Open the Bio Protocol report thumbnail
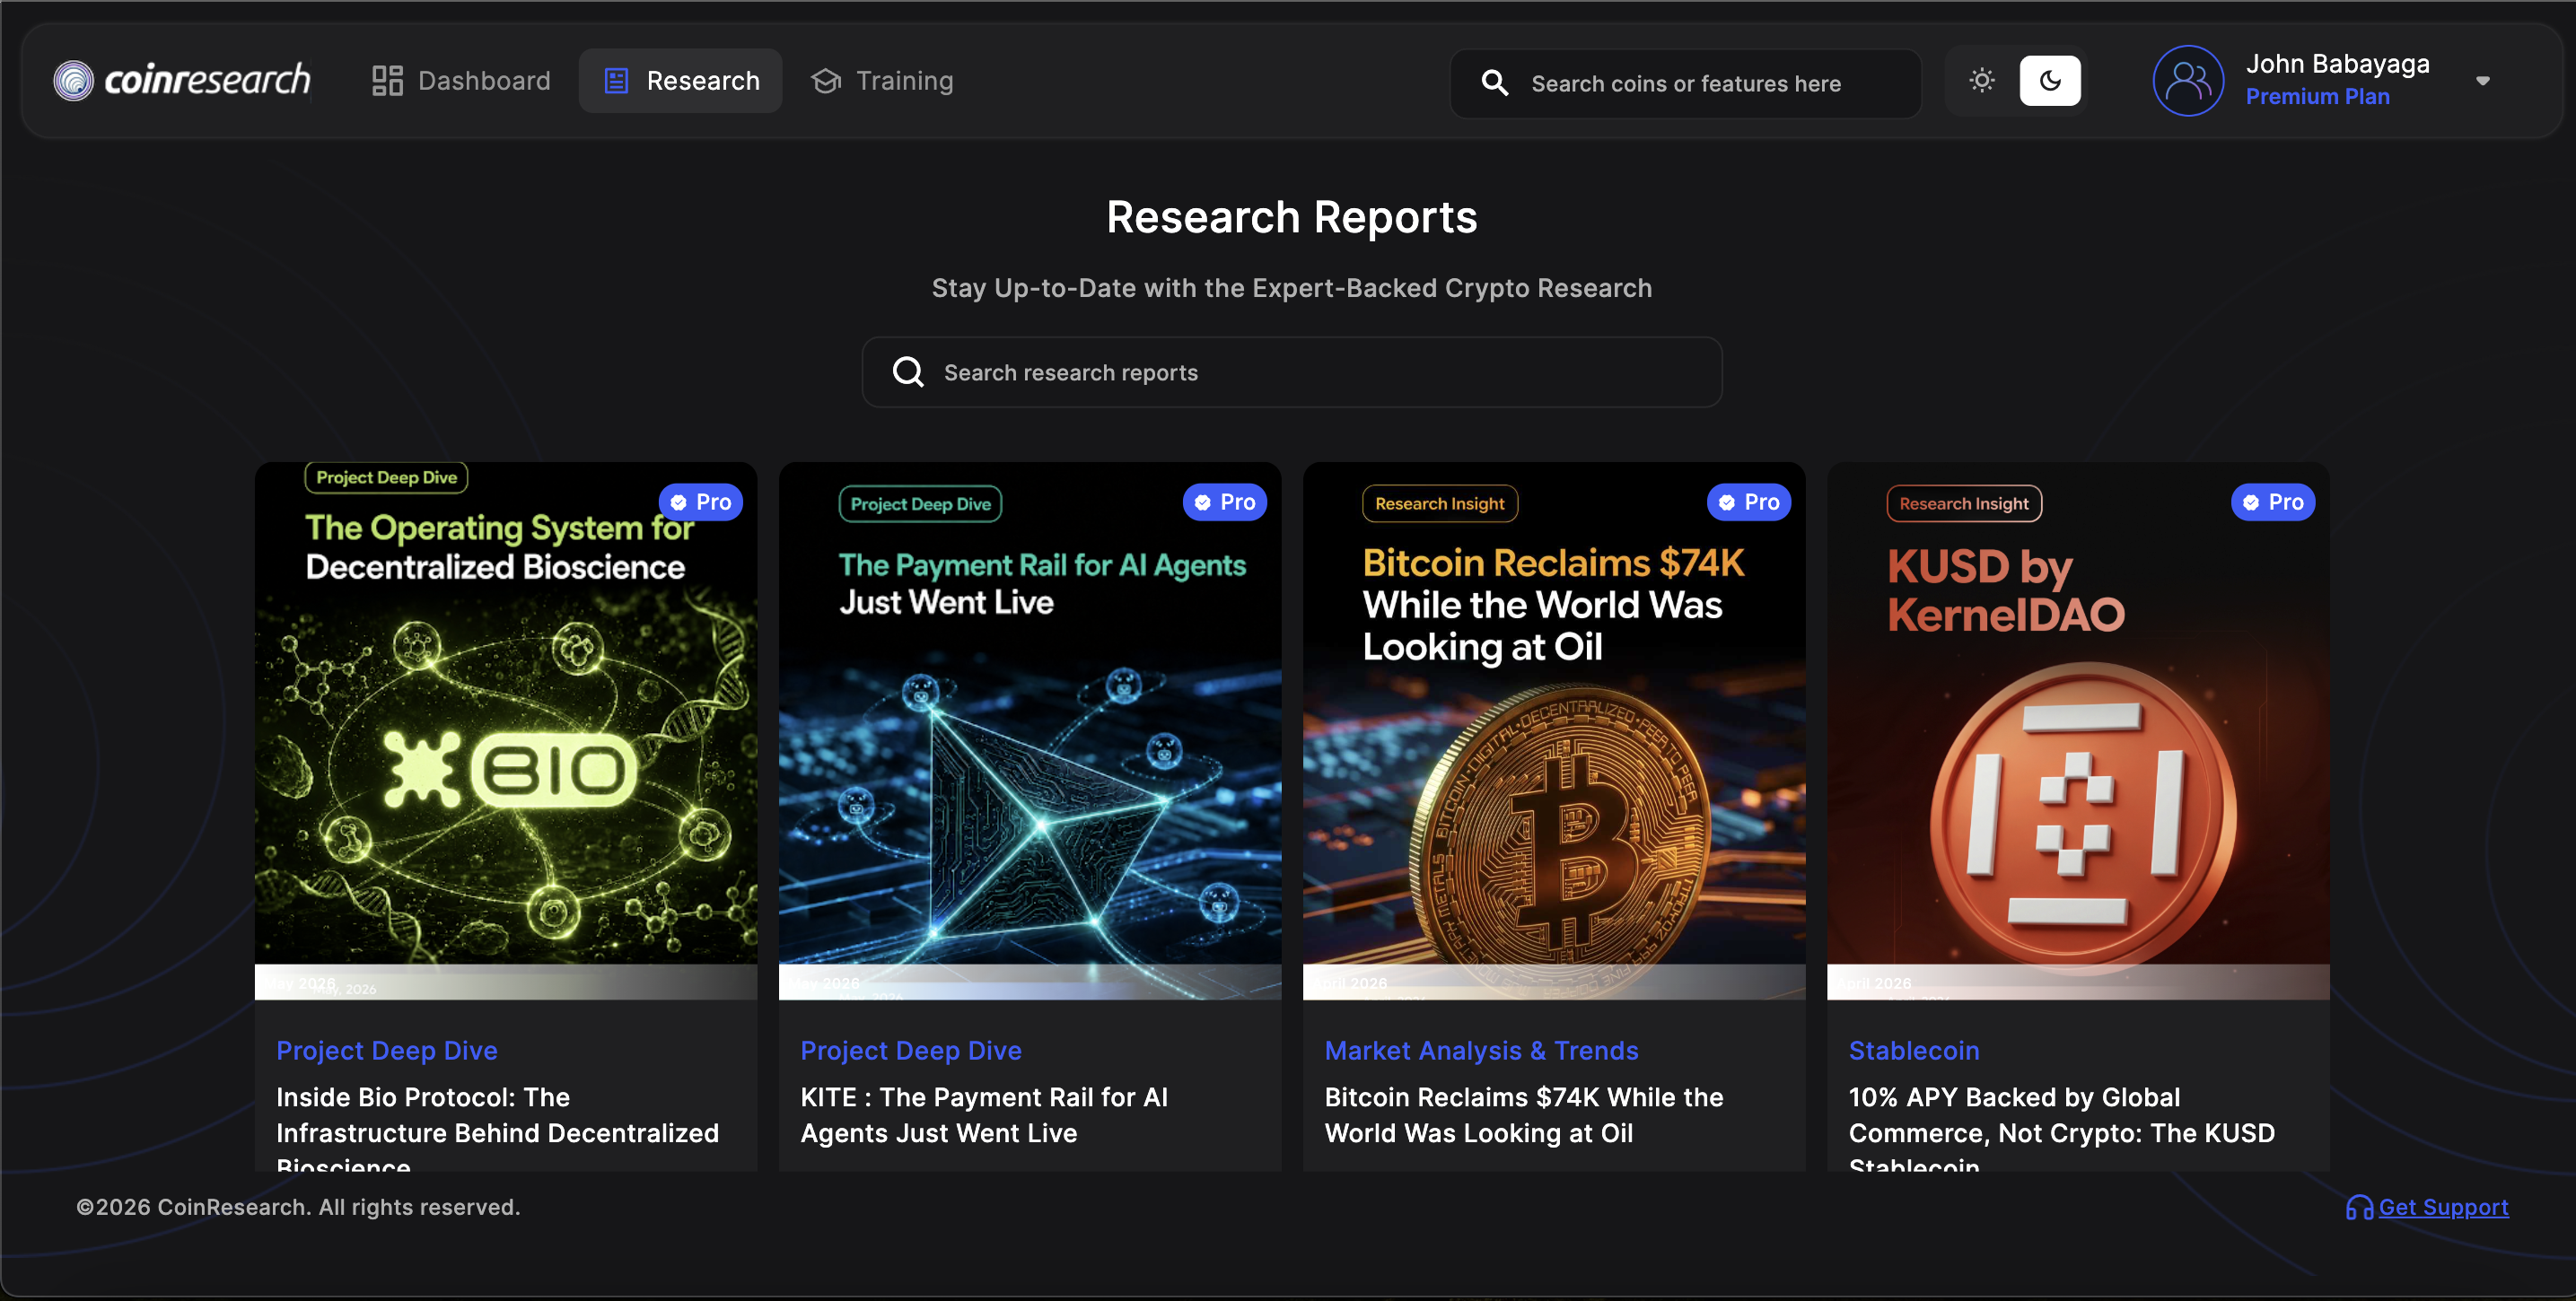The height and width of the screenshot is (1301, 2576). tap(506, 731)
